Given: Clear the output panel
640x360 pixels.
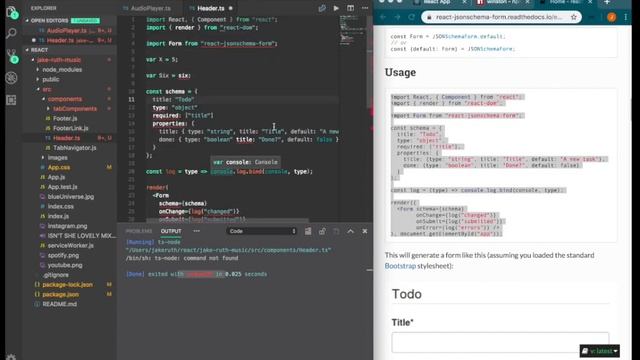Looking at the screenshot, I should tap(308, 231).
